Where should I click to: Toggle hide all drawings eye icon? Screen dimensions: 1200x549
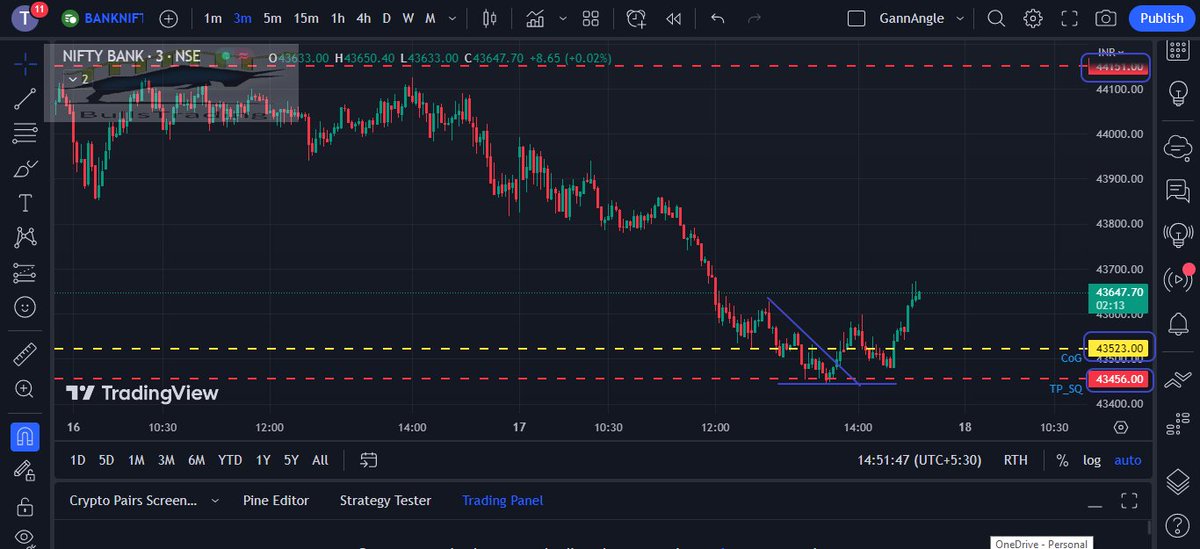pos(26,538)
